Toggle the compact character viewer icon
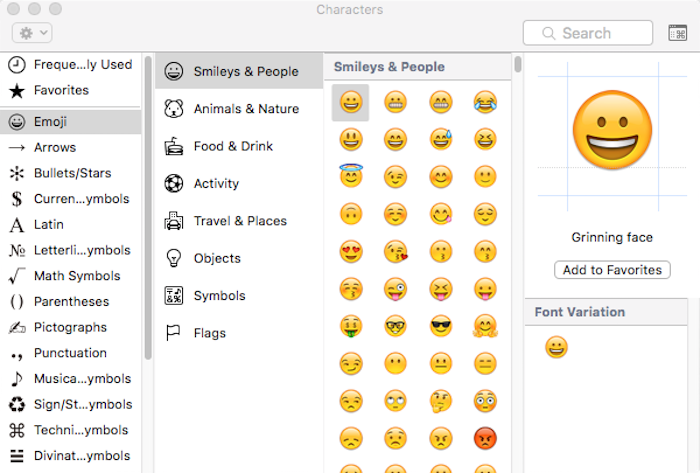 click(x=677, y=33)
